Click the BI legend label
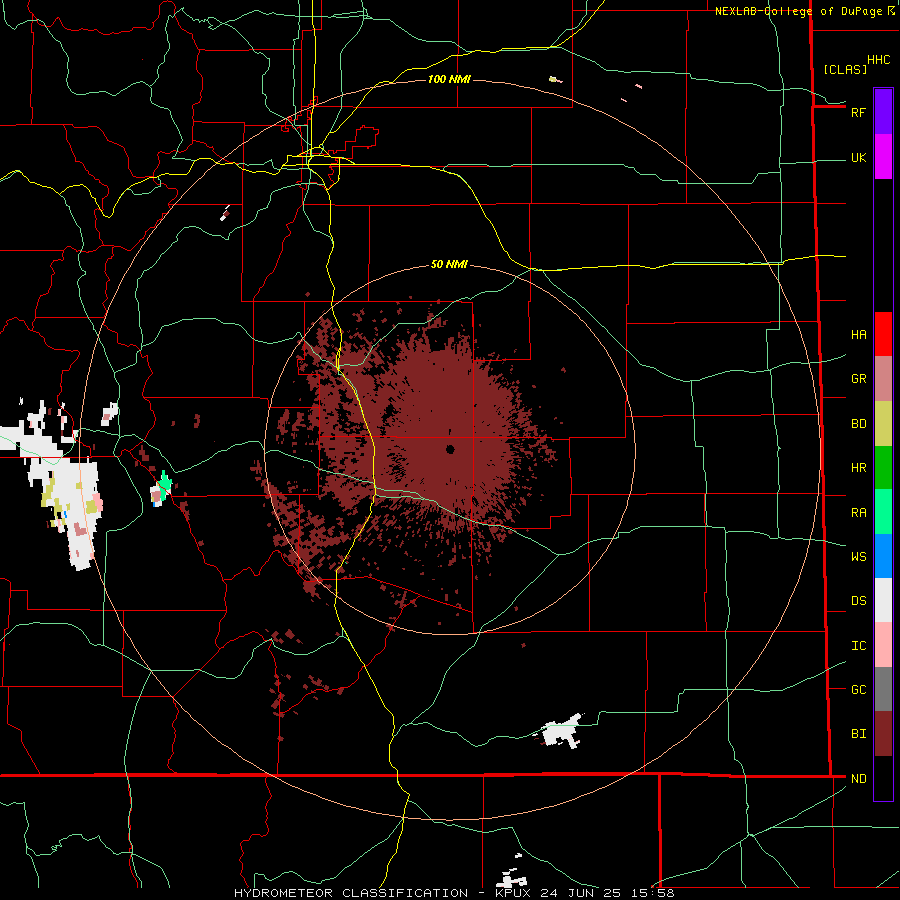This screenshot has width=900, height=900. point(858,734)
